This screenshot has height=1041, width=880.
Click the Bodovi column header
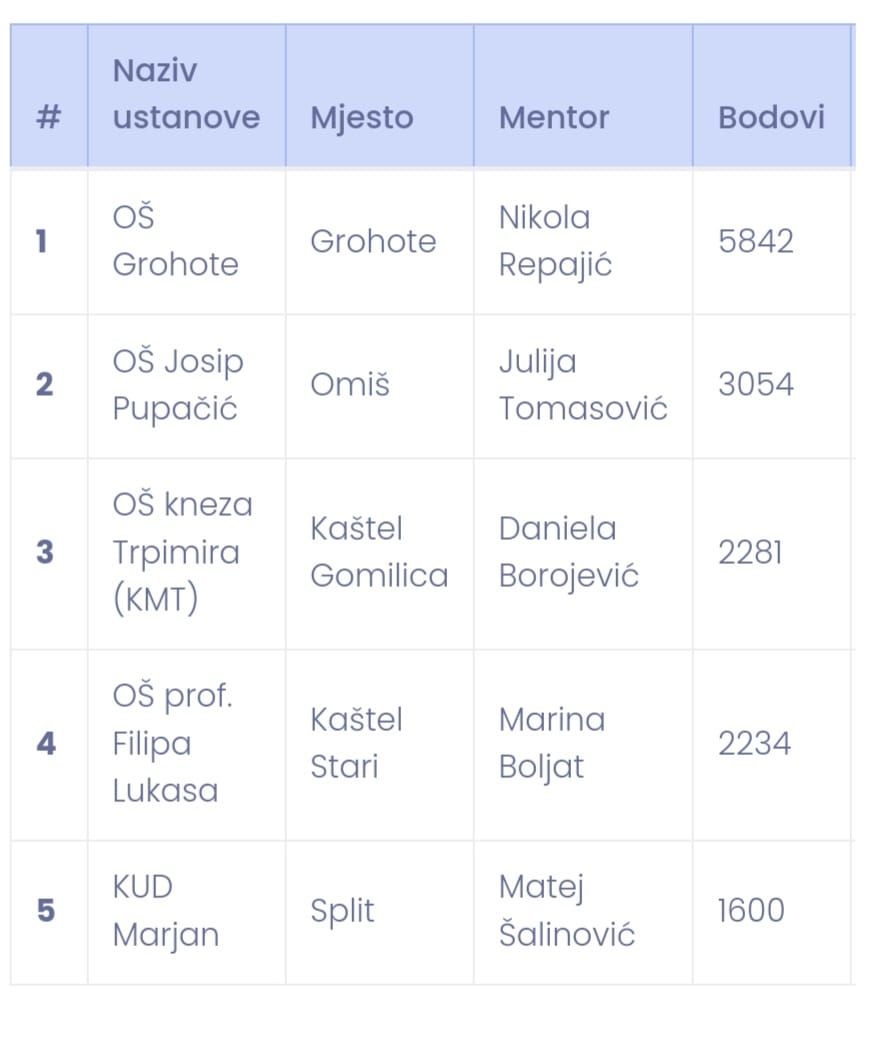click(772, 94)
